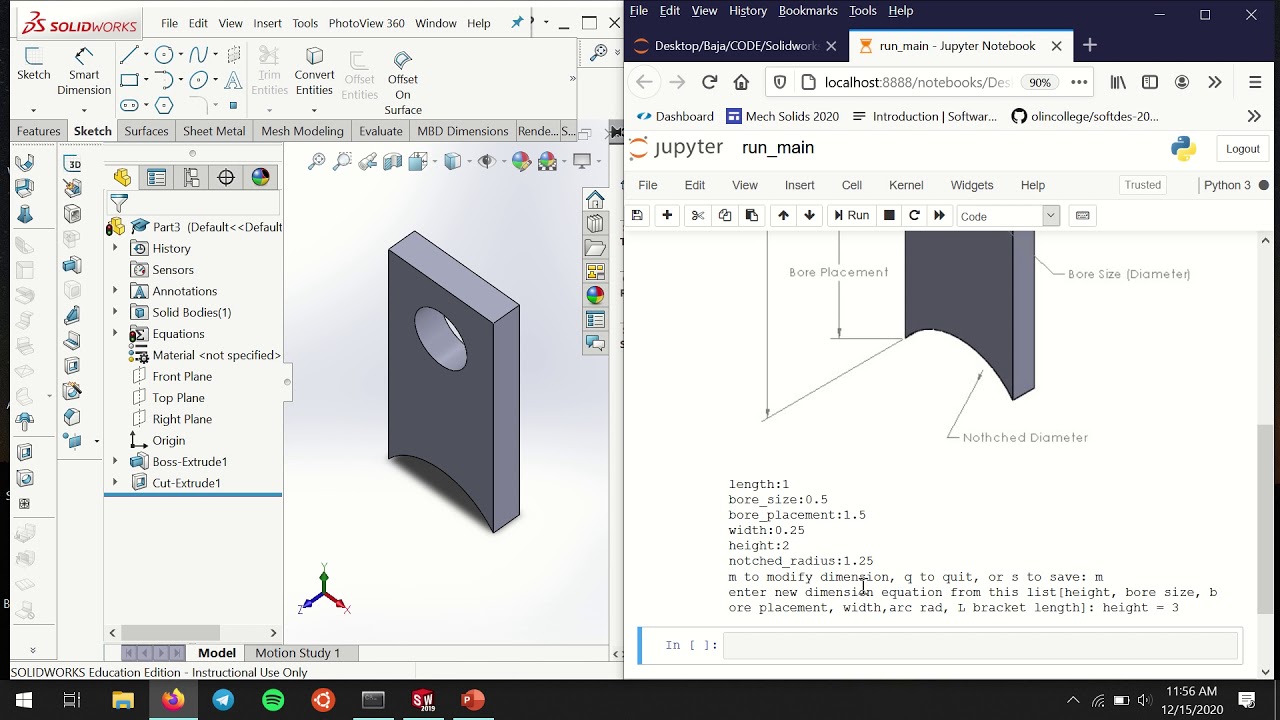Screen dimensions: 1280x720
Task: Click the empty Jupyter code cell
Action: tap(981, 646)
